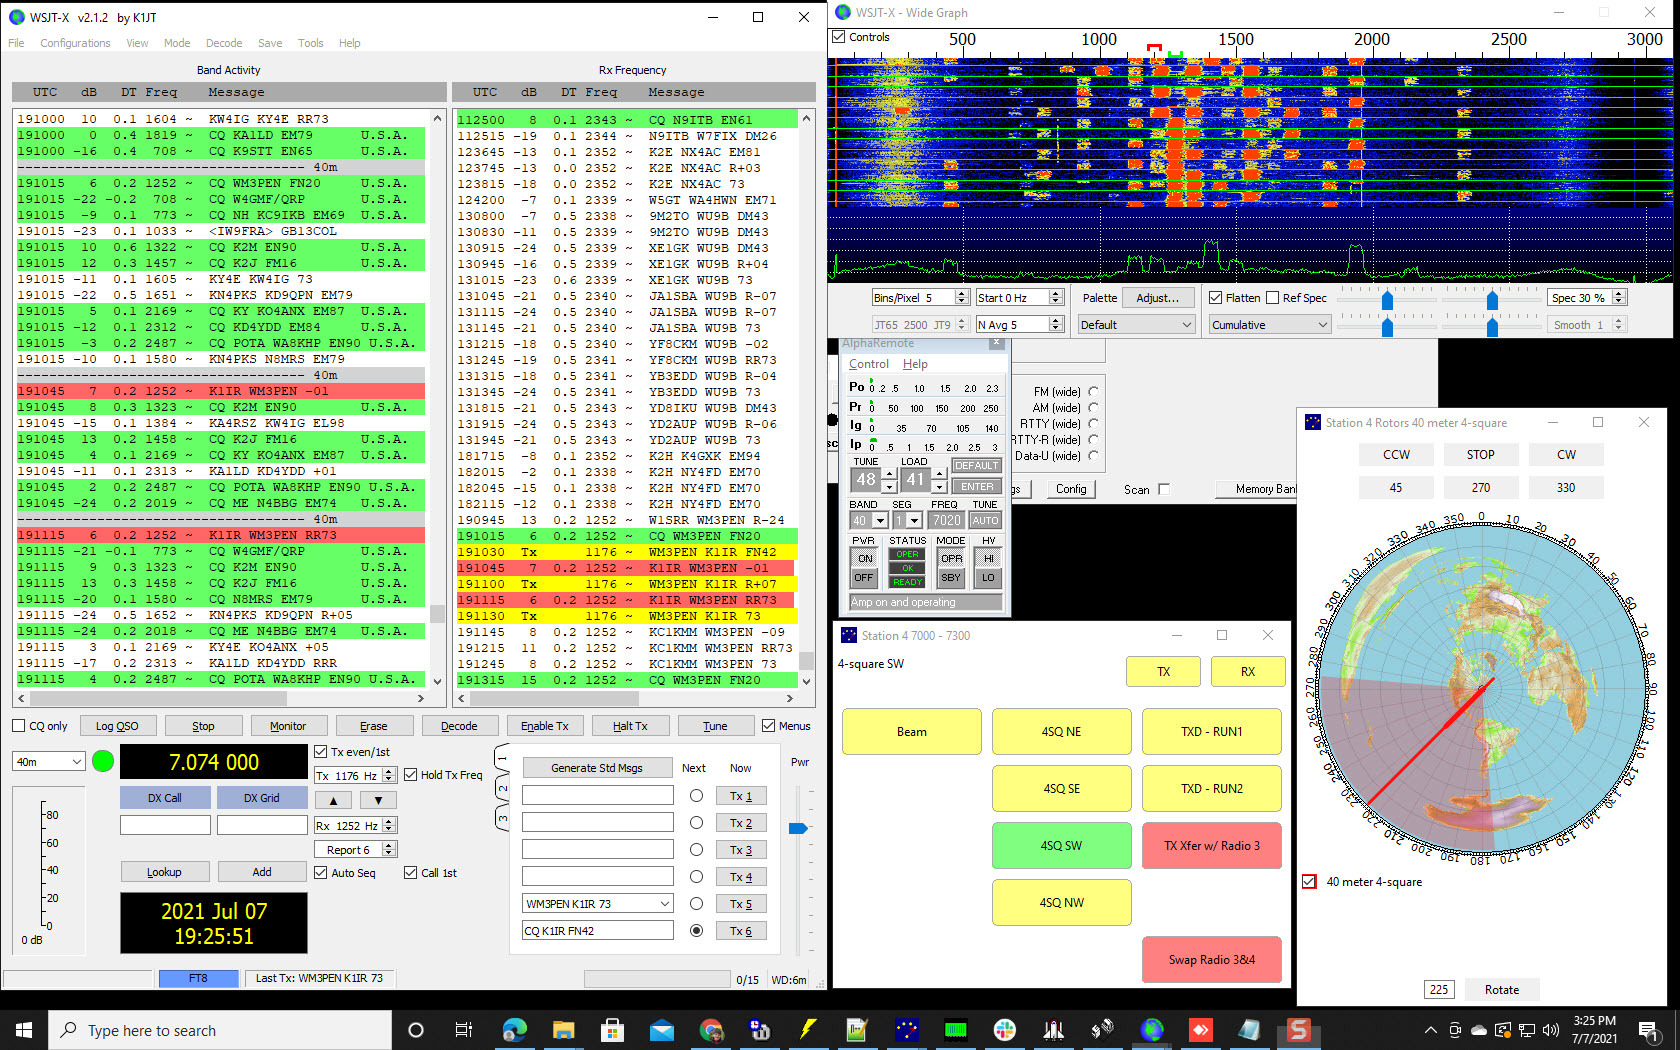The height and width of the screenshot is (1050, 1680).
Task: Toggle Hold Tx Freq checkbox
Action: coord(410,775)
